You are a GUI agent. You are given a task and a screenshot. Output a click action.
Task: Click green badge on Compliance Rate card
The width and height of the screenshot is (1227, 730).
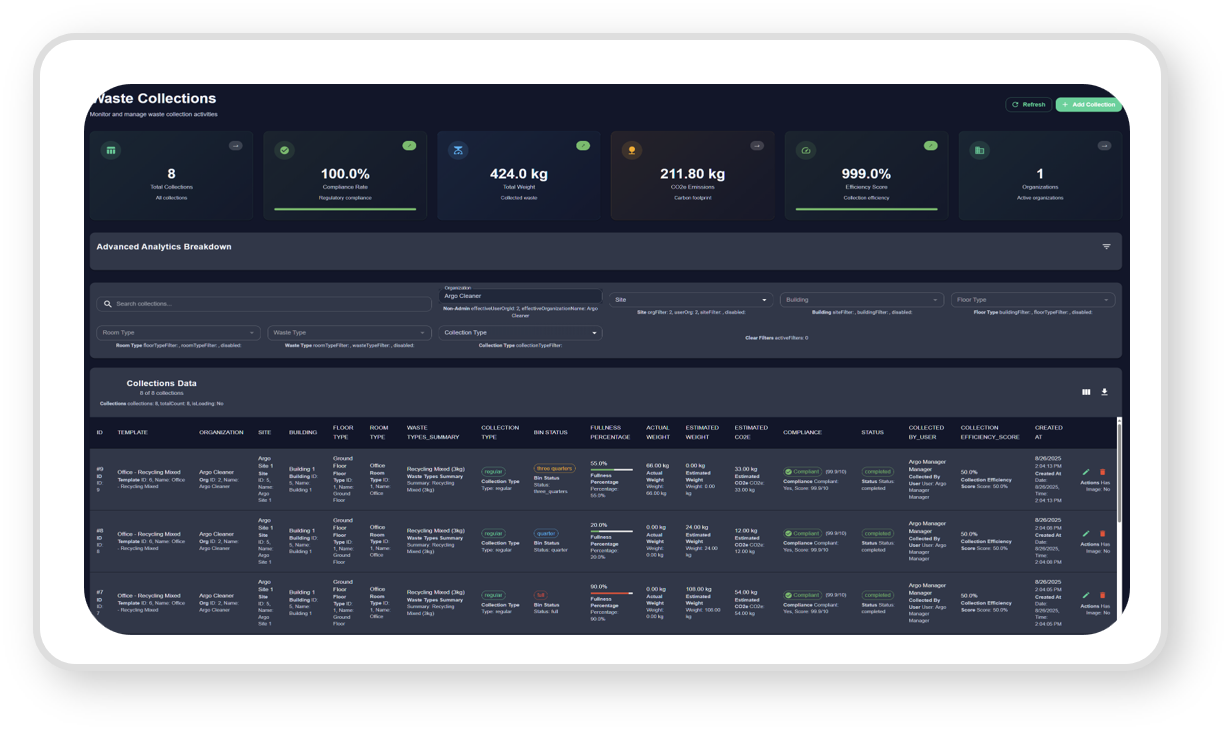409,145
